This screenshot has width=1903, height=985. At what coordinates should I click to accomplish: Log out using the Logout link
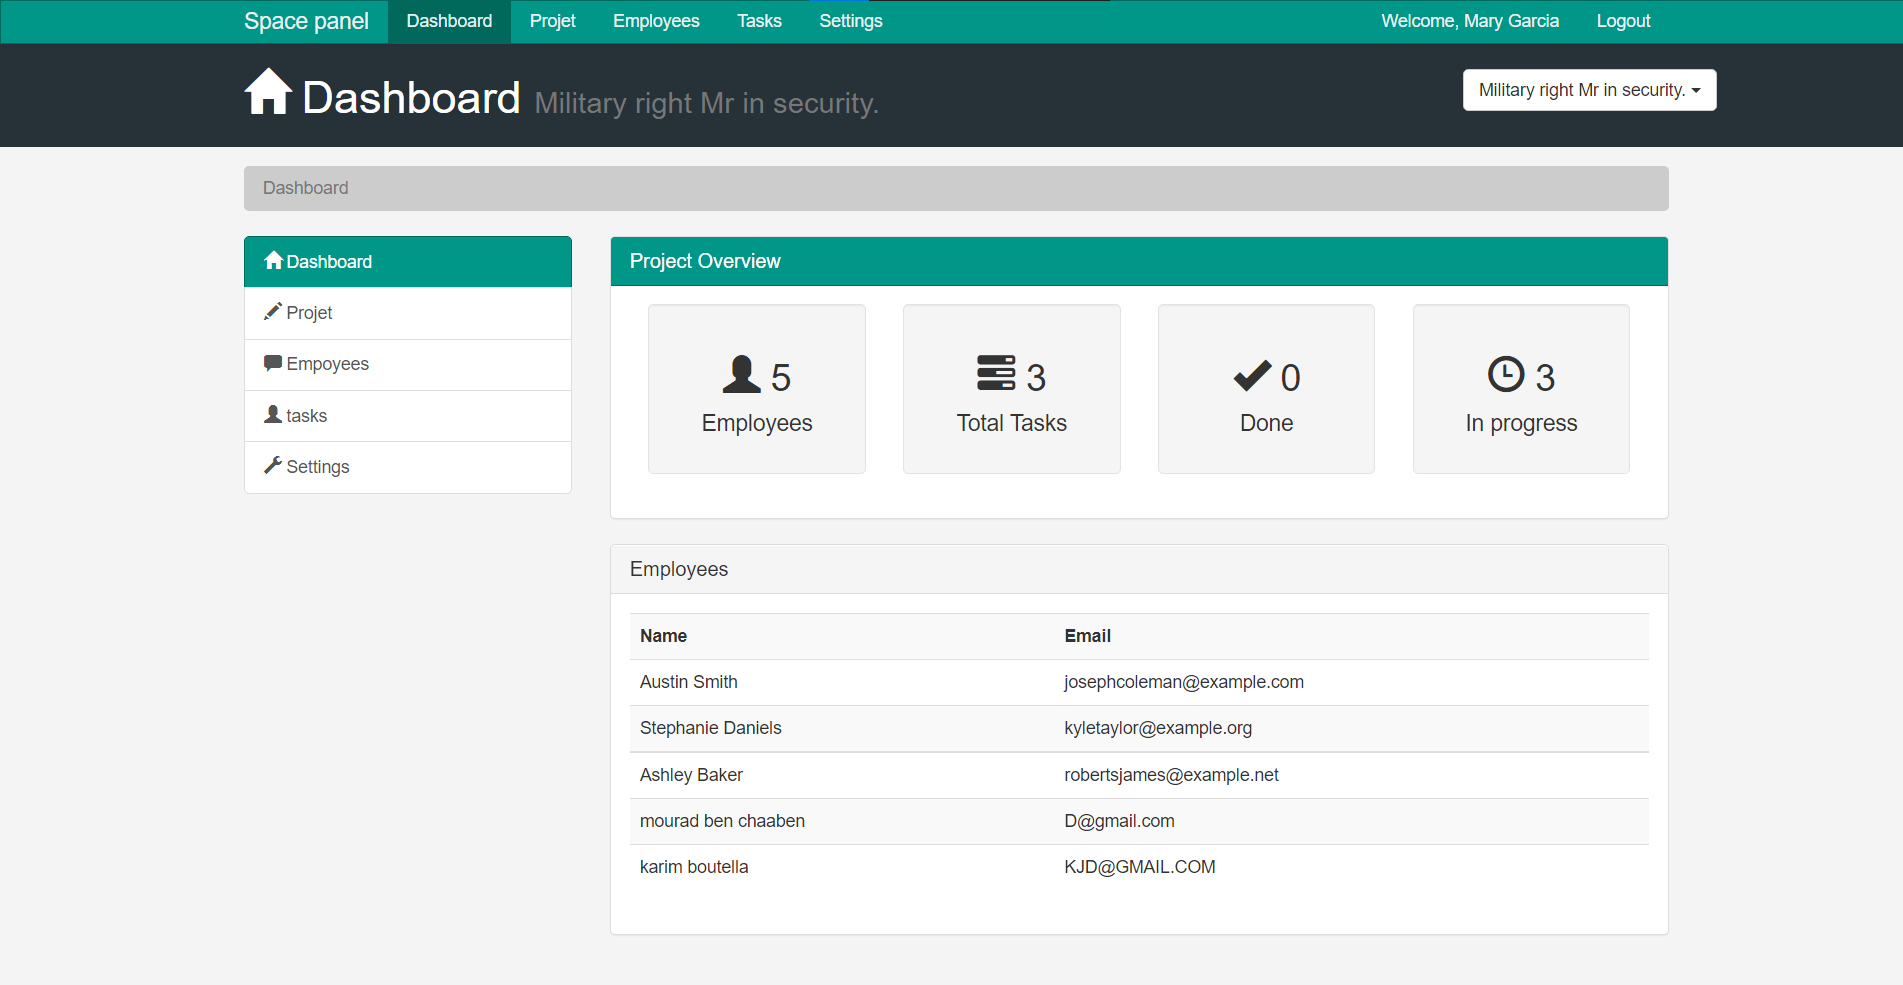click(x=1623, y=21)
